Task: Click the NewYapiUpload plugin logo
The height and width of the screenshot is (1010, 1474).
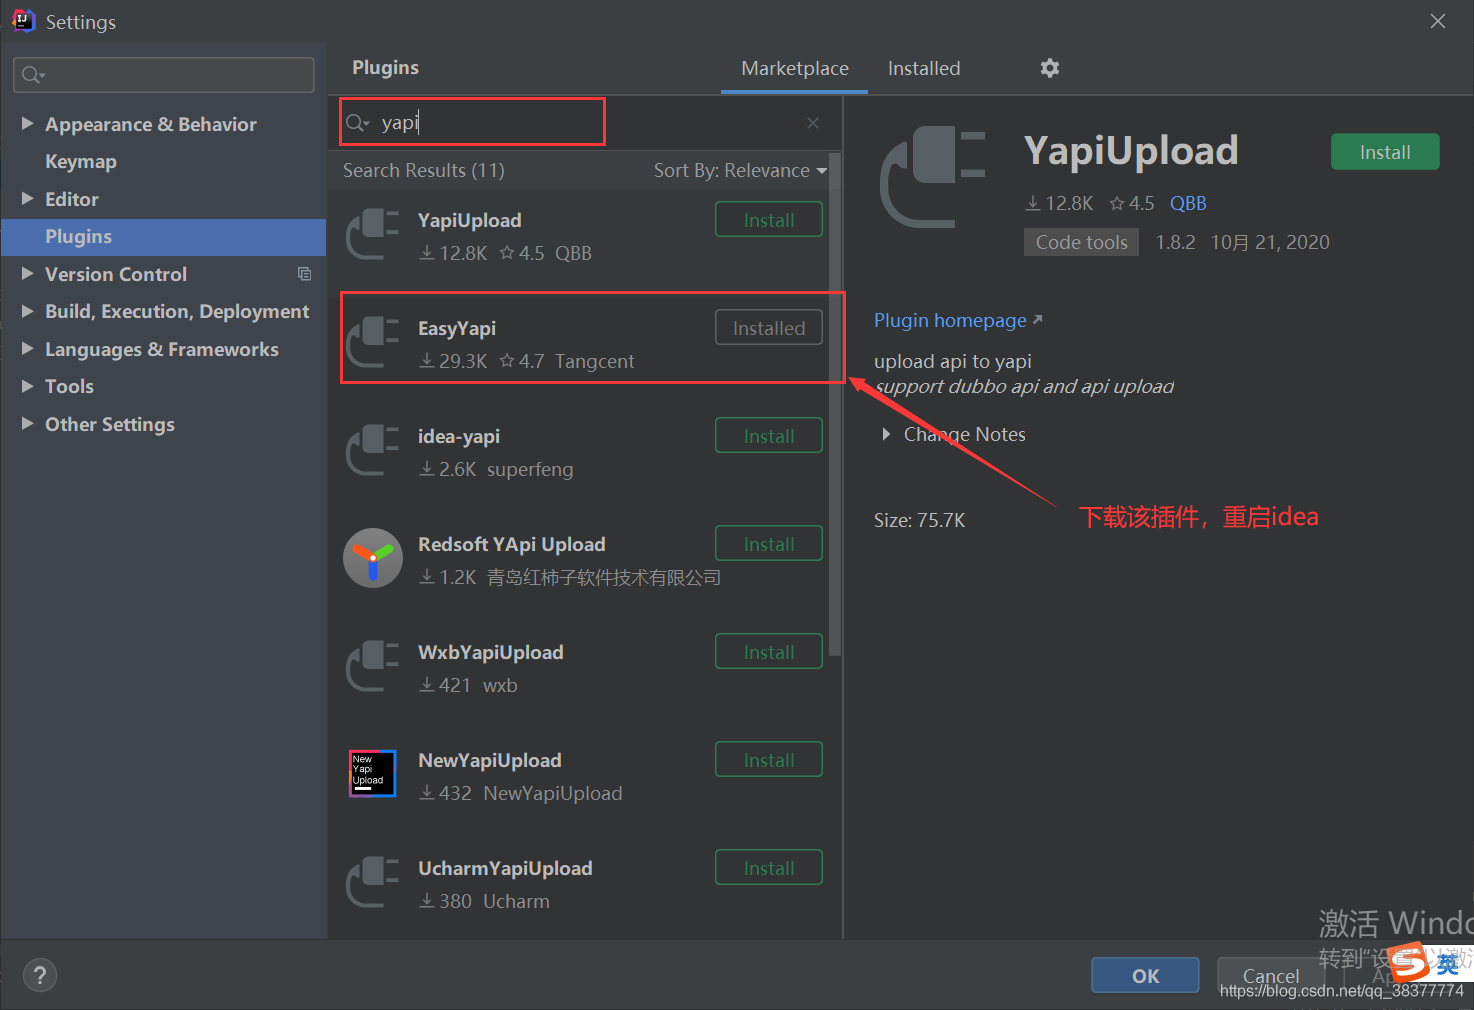Action: click(372, 774)
